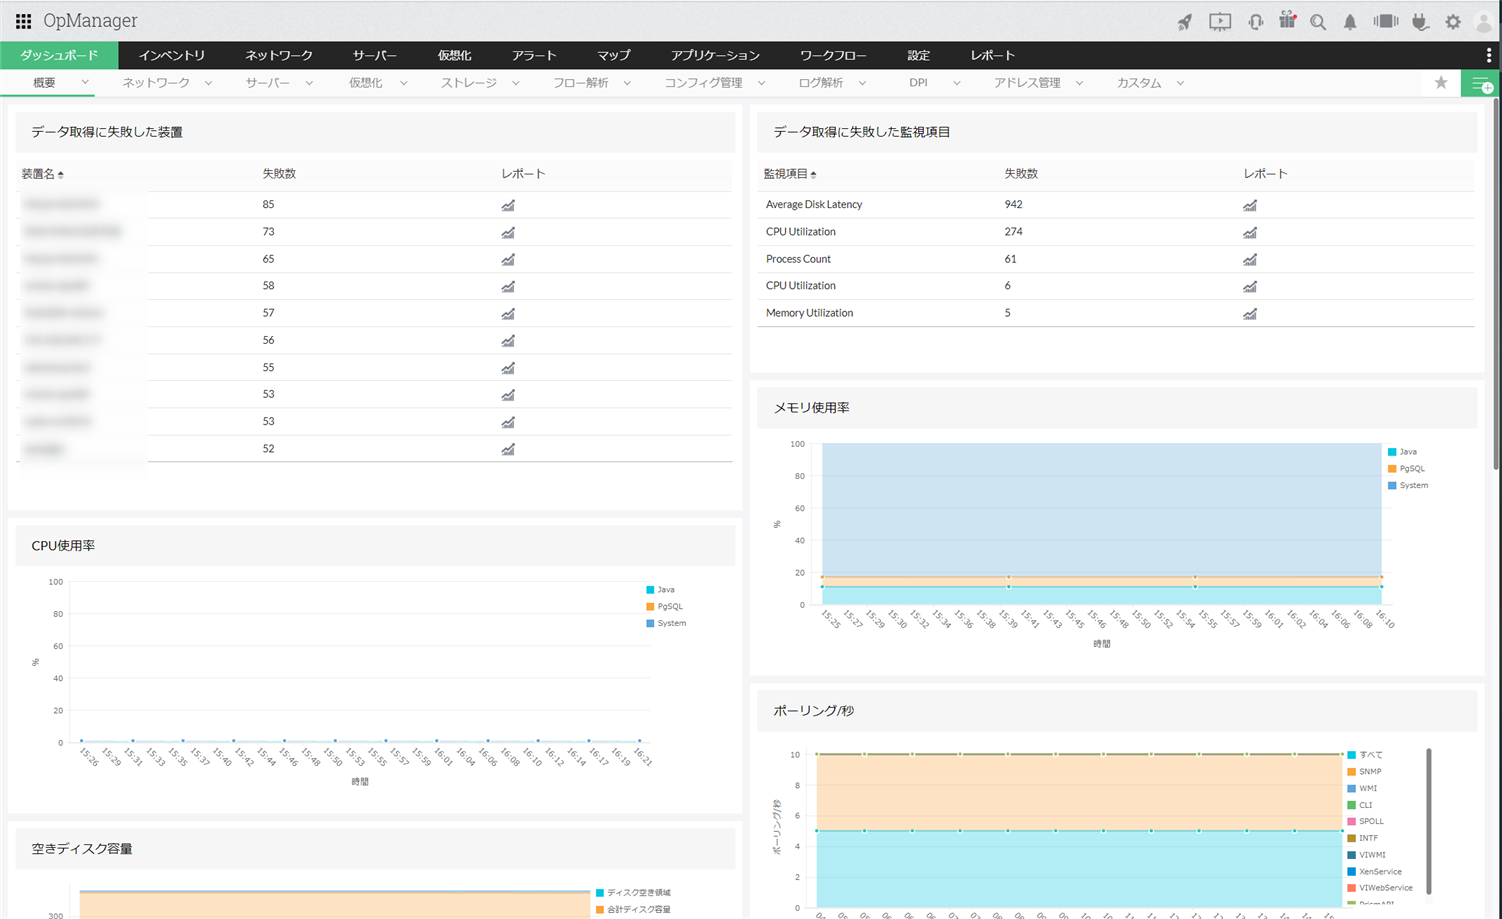Mark dashboard favorite with star icon
This screenshot has height=919, width=1502.
pyautogui.click(x=1441, y=83)
